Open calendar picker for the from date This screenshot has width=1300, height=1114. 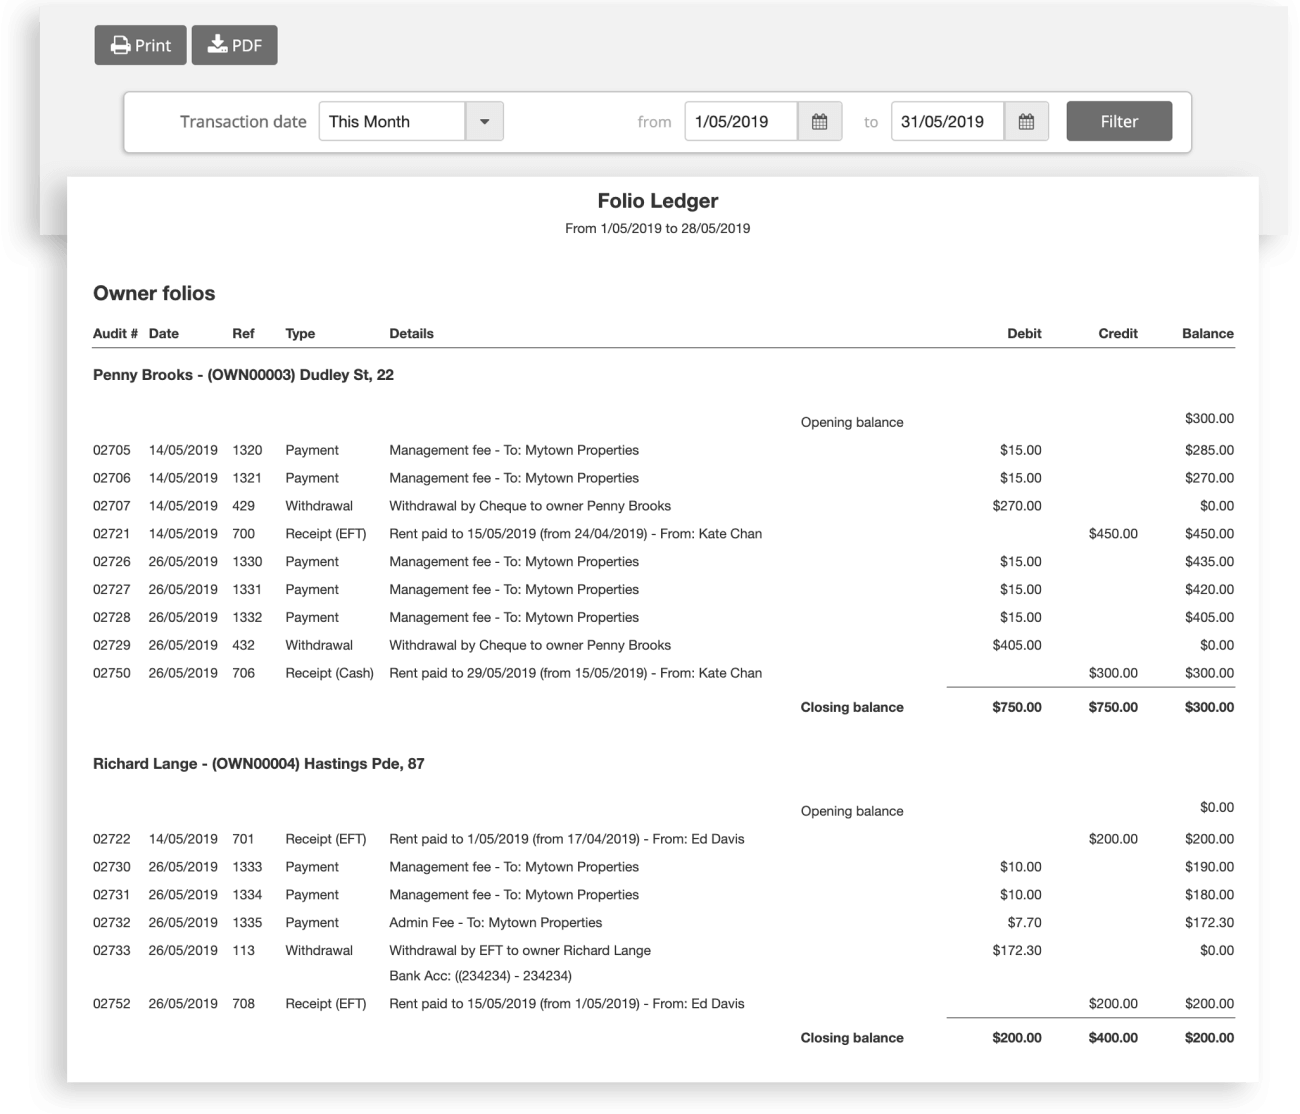coord(819,122)
